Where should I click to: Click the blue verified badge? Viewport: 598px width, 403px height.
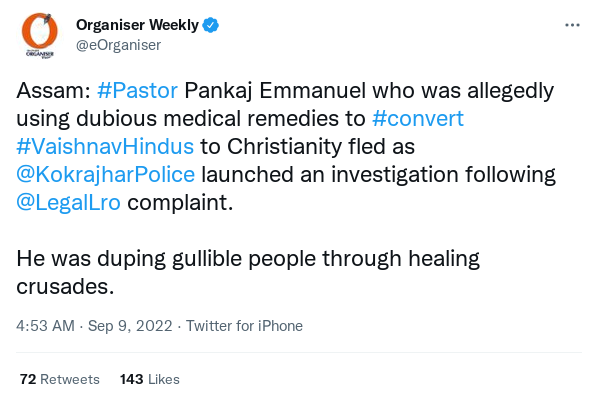[211, 25]
